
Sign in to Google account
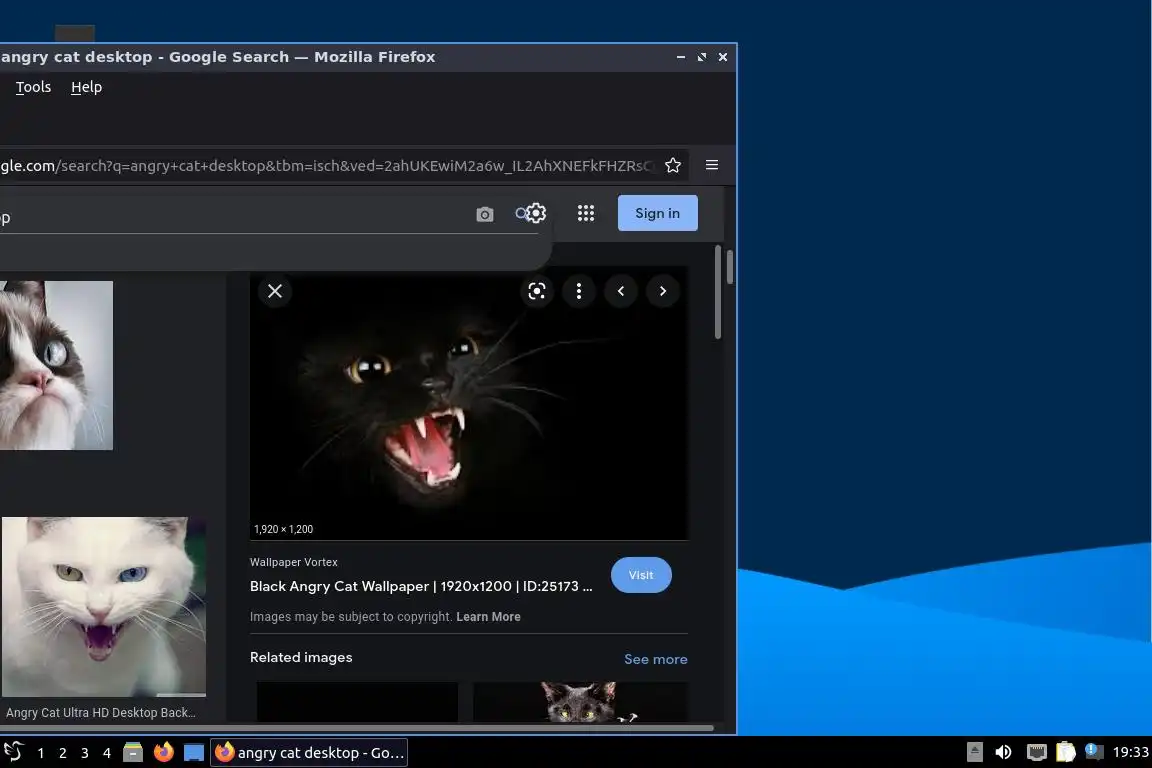[658, 213]
